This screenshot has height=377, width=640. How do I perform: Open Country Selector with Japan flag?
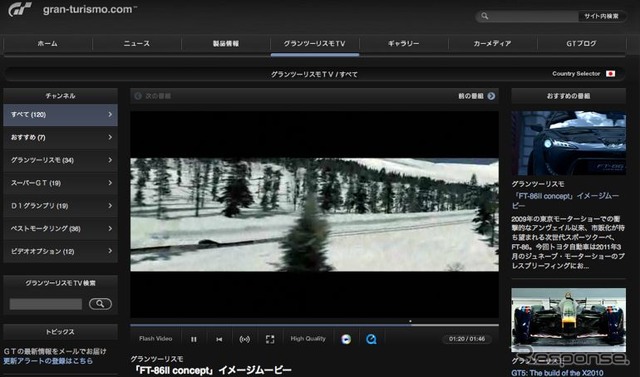tap(584, 74)
